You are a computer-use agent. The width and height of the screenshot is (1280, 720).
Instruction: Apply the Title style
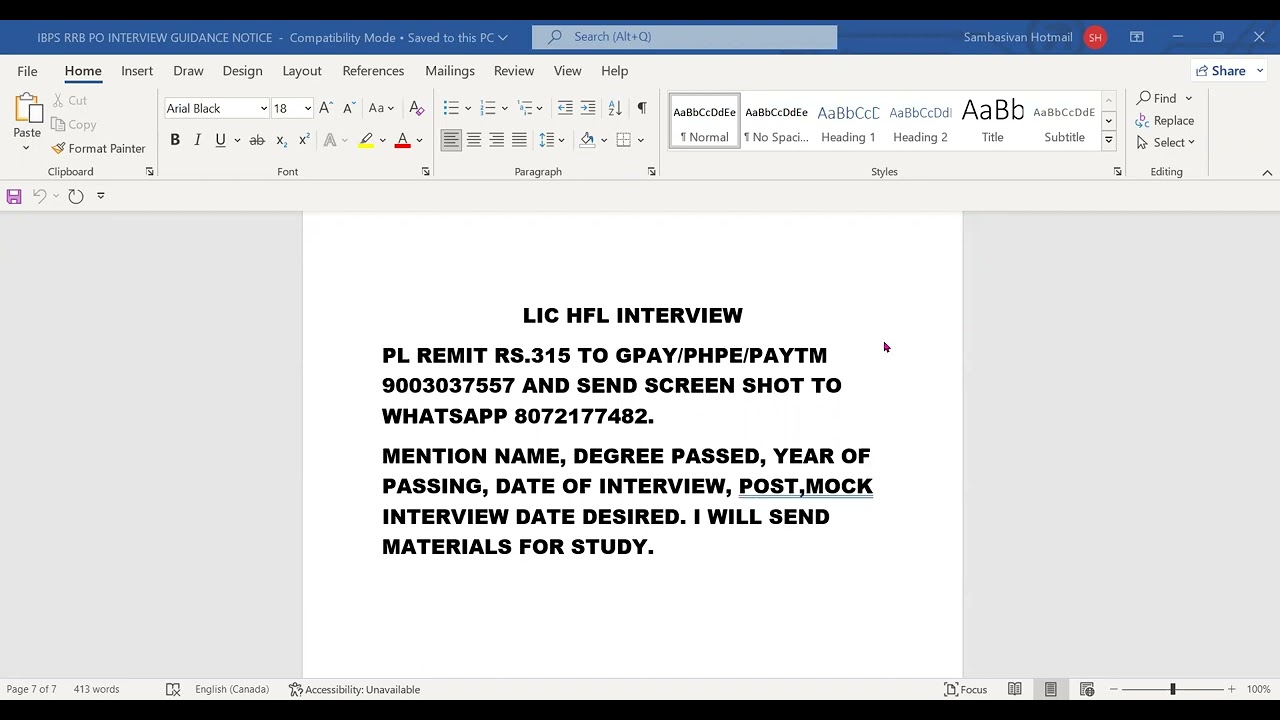coord(992,121)
